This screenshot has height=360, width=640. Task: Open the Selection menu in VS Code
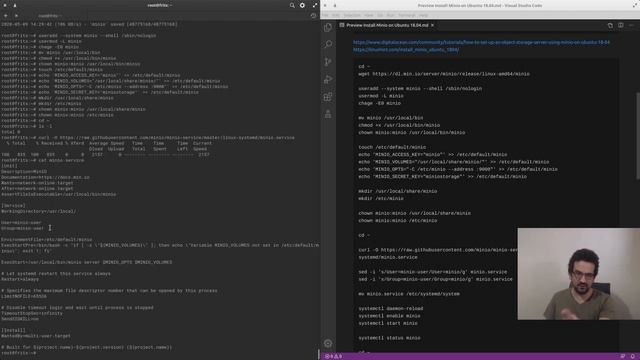coord(352,15)
